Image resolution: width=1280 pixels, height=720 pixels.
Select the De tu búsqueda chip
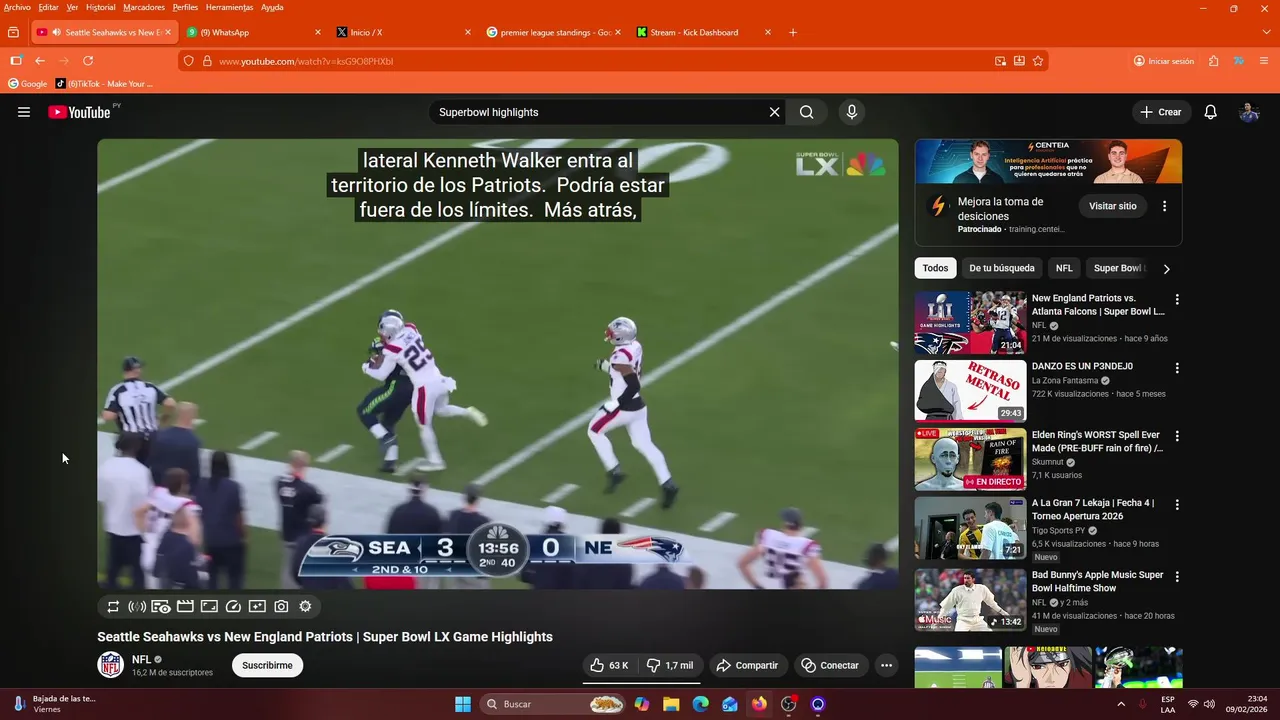click(x=1001, y=268)
